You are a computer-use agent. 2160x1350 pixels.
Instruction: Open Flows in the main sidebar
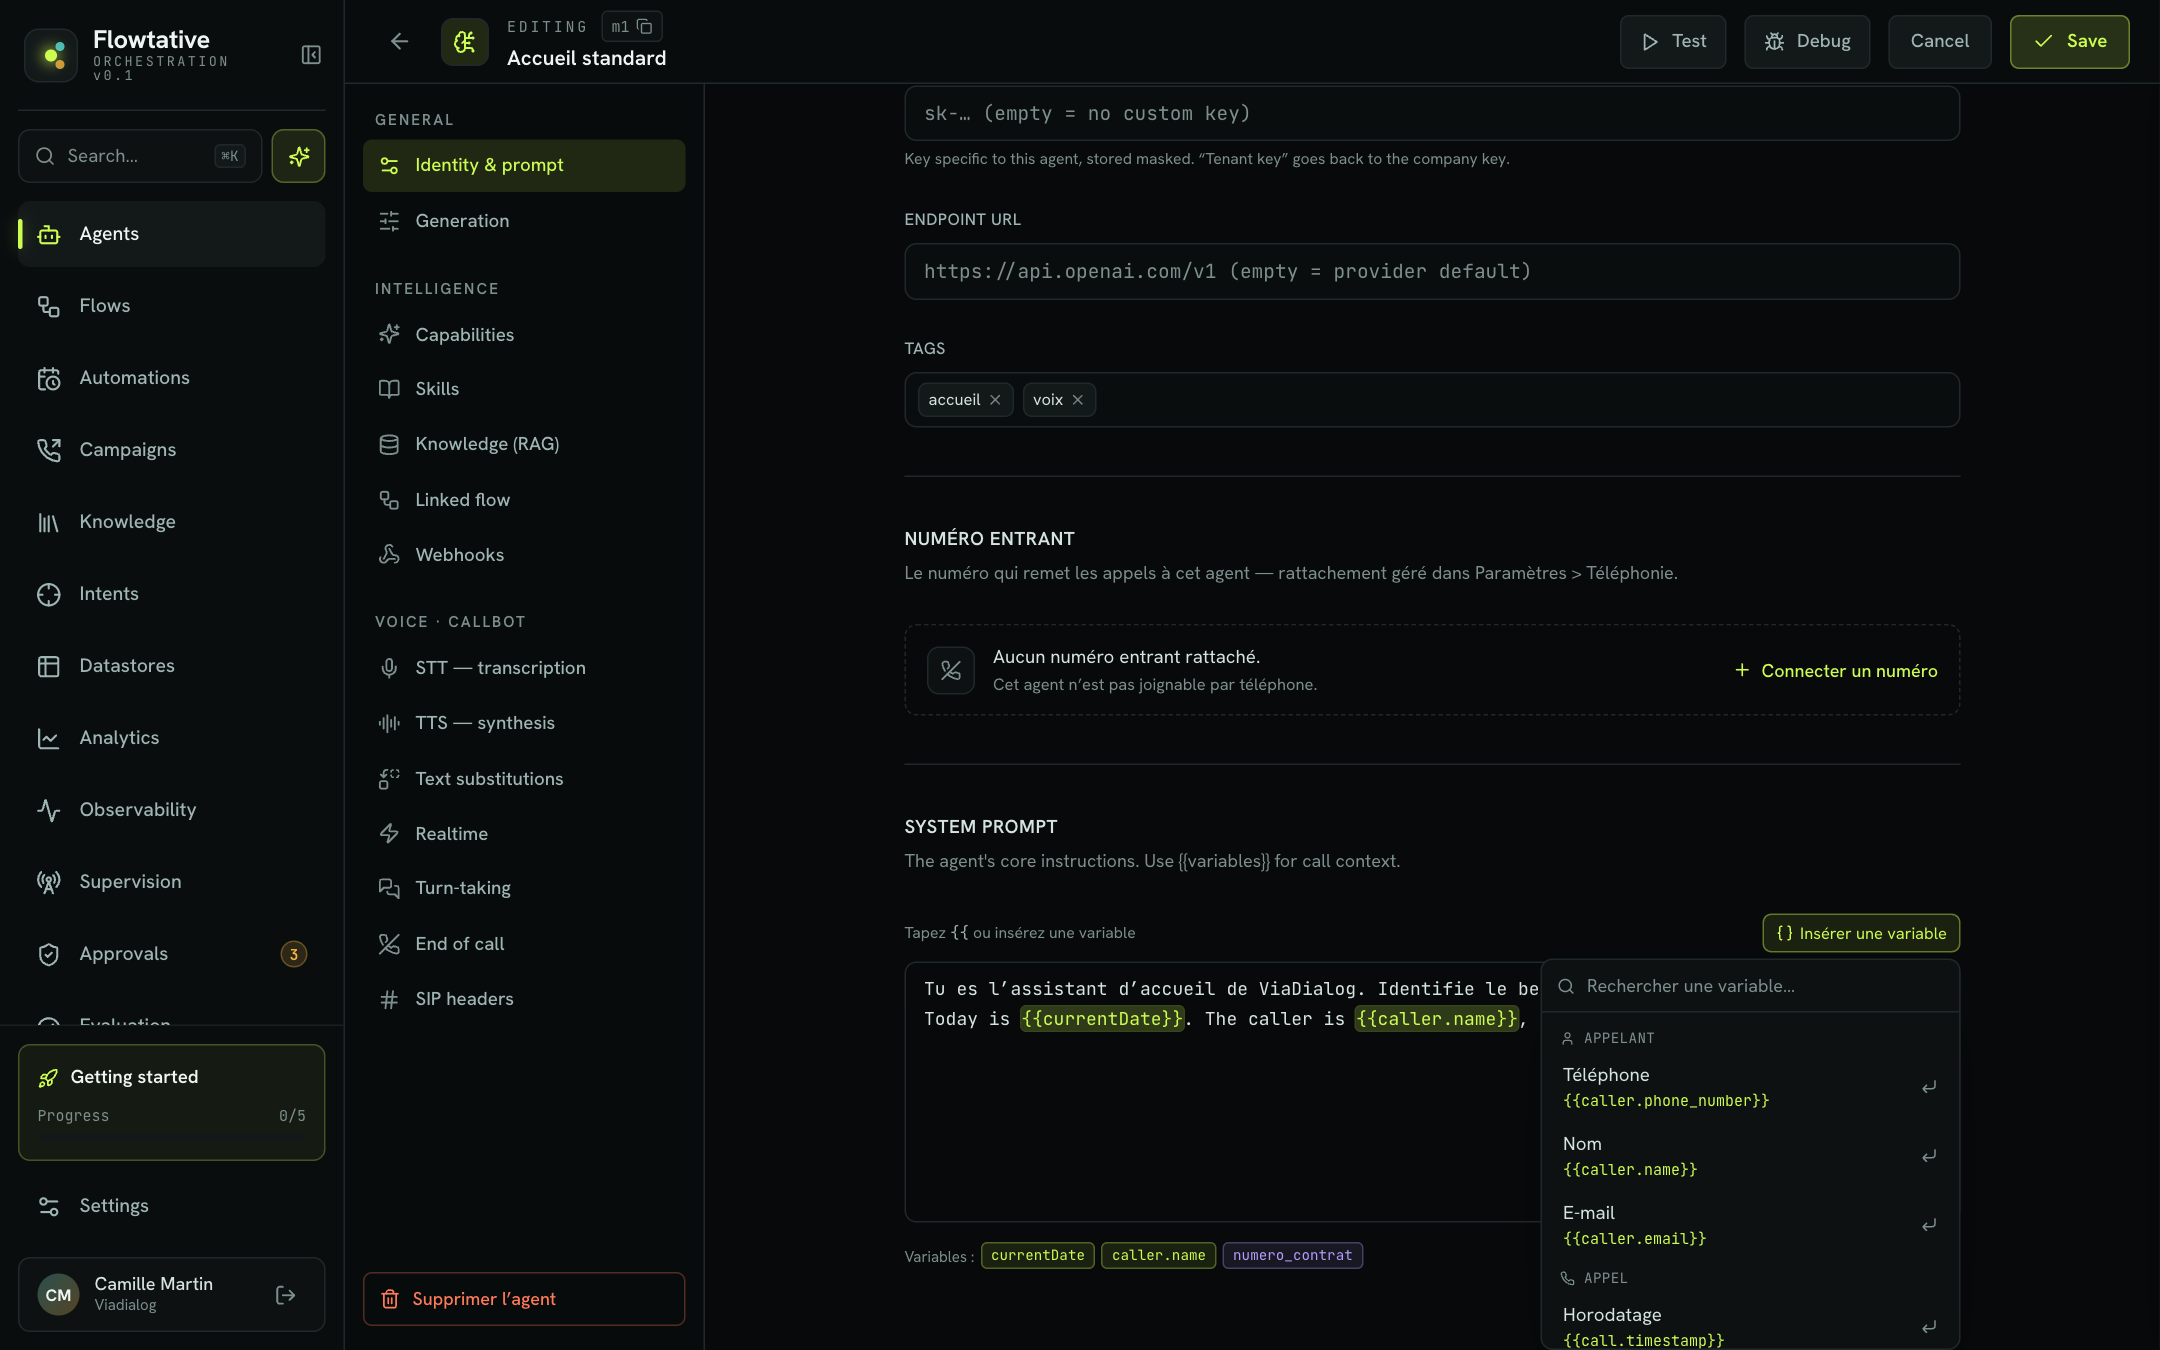pyautogui.click(x=172, y=306)
